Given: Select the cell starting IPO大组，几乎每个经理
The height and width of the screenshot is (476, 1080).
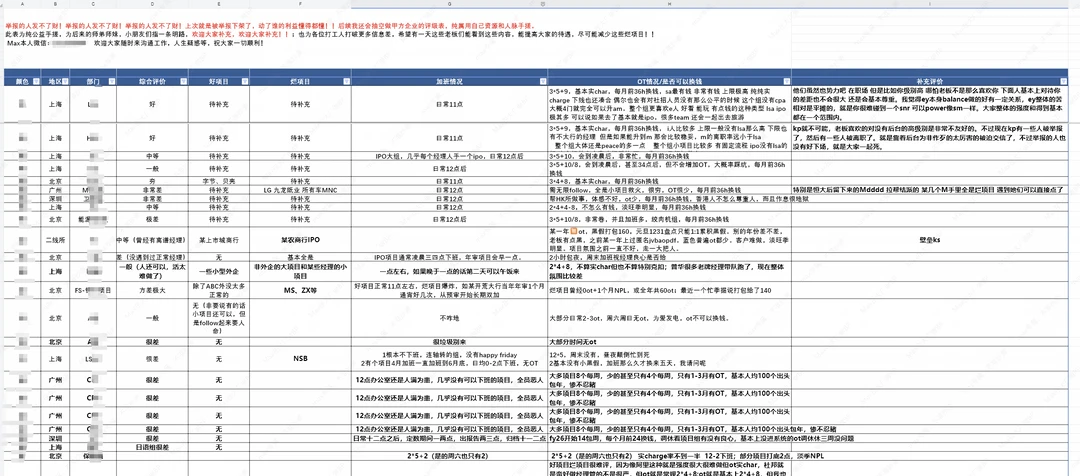Looking at the screenshot, I should pyautogui.click(x=448, y=156).
